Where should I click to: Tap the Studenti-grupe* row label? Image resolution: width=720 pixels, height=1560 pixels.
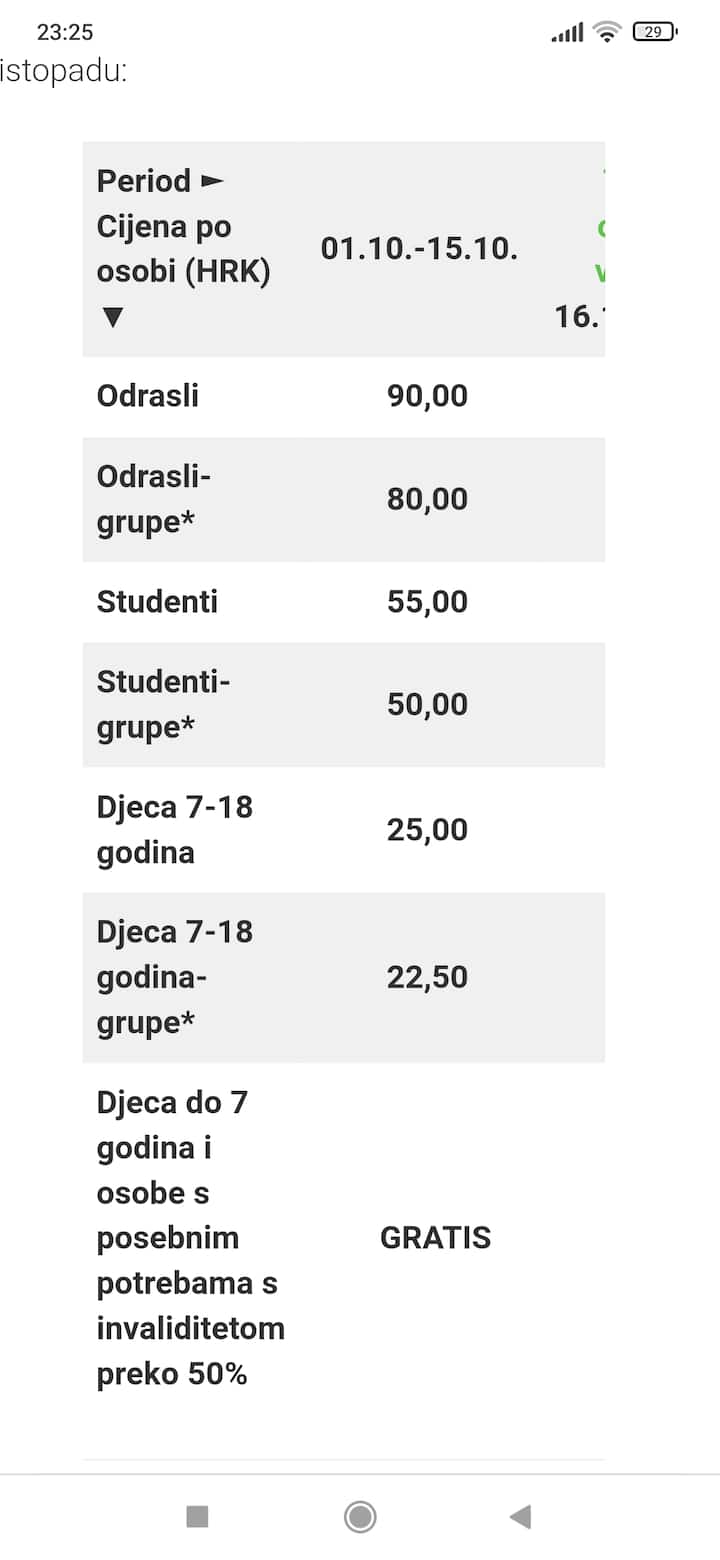163,704
